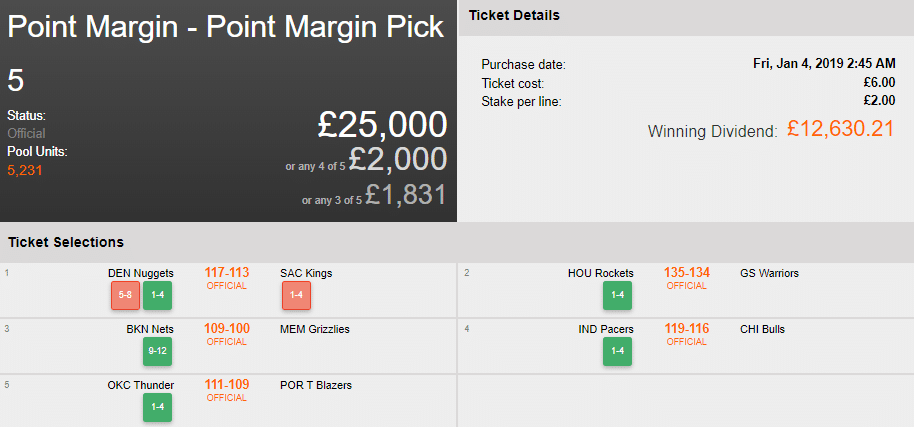The image size is (914, 427).
Task: Click the 117-113 official score
Action: point(226,273)
